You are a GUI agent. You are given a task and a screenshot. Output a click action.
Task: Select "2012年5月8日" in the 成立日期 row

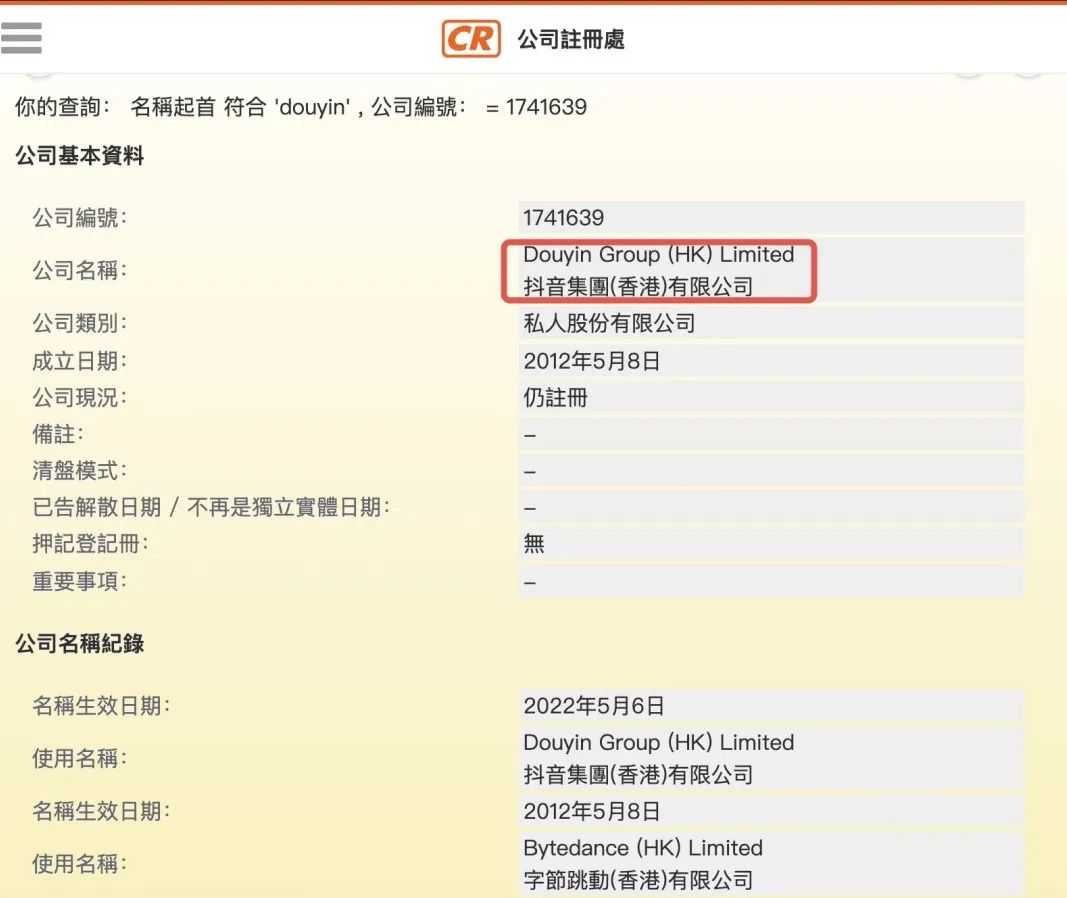click(x=592, y=361)
